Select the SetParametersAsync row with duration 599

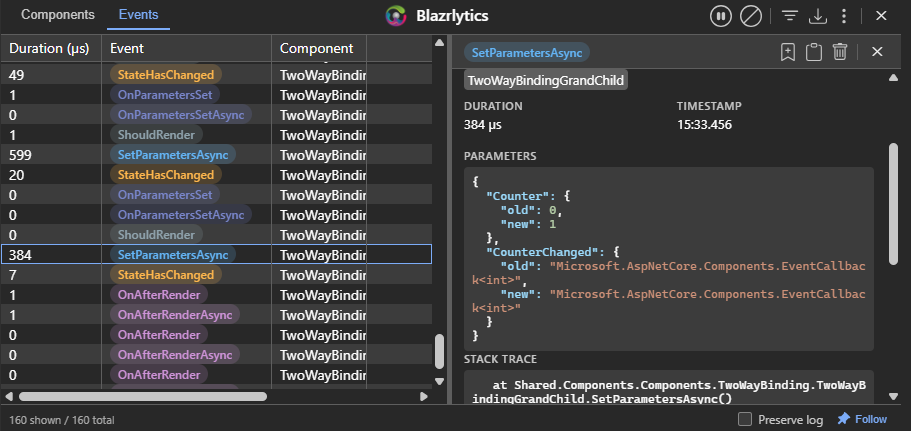pyautogui.click(x=216, y=155)
